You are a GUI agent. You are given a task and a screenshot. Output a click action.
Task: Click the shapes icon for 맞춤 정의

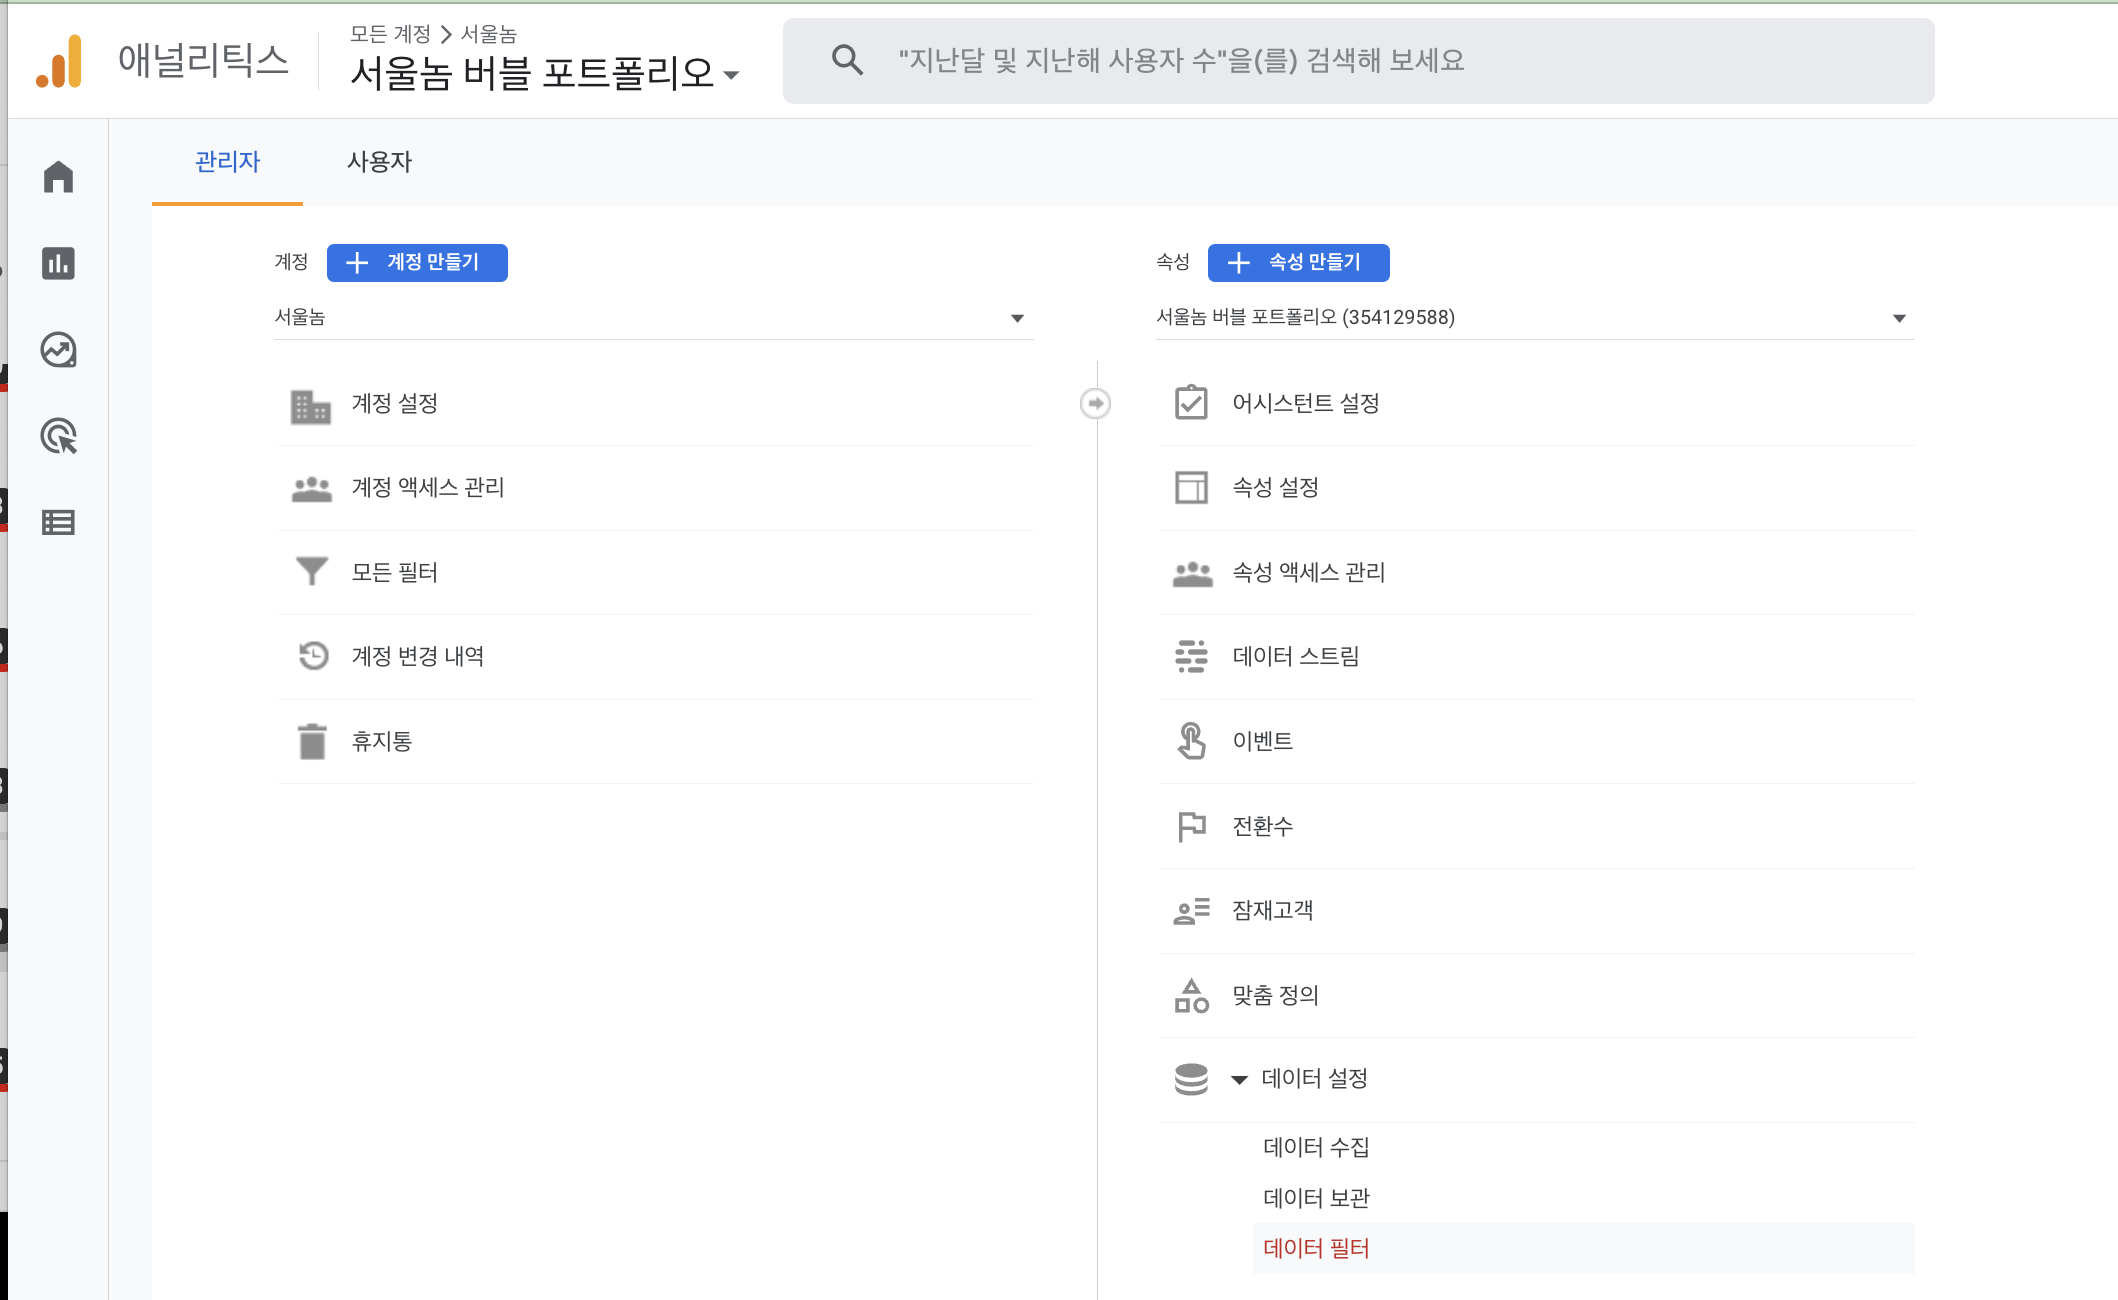coord(1191,995)
